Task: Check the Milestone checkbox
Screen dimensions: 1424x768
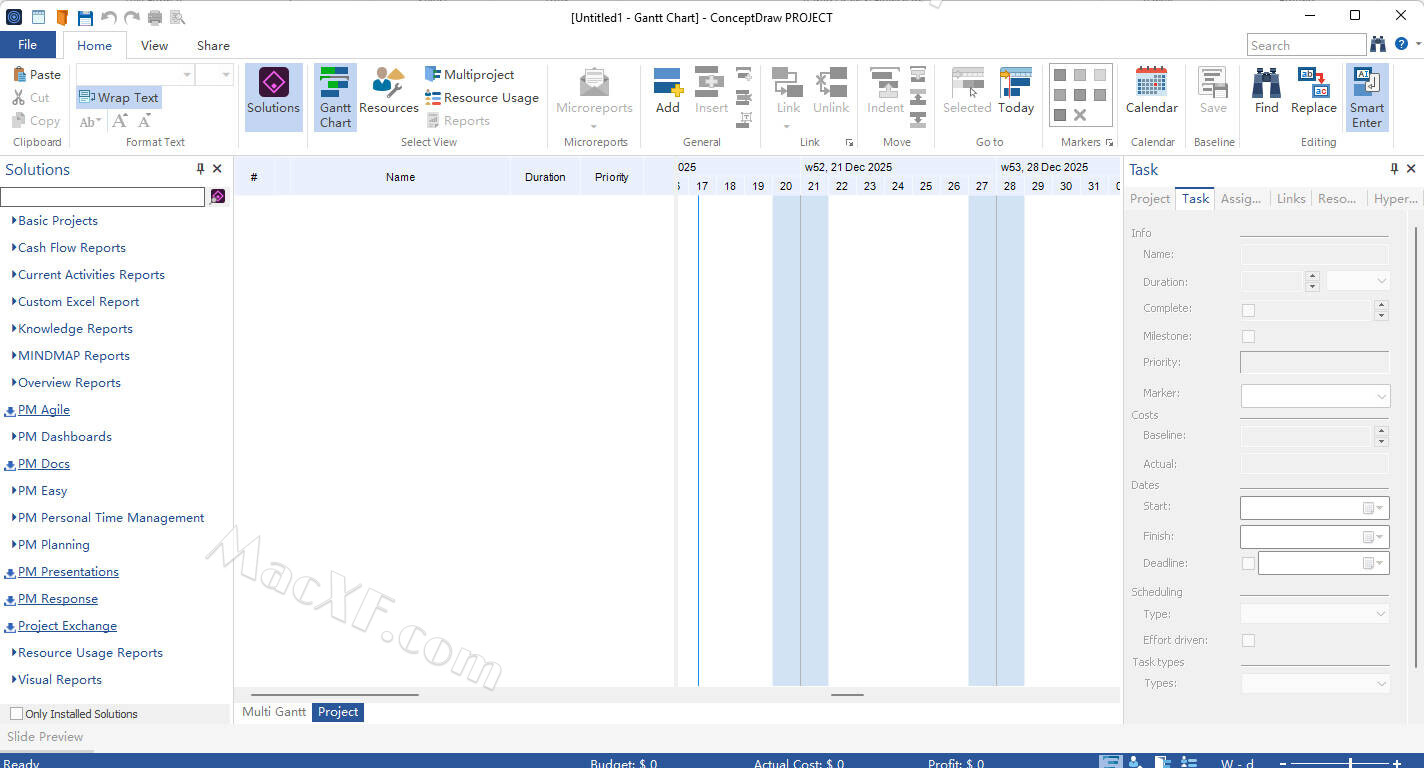Action: tap(1248, 337)
